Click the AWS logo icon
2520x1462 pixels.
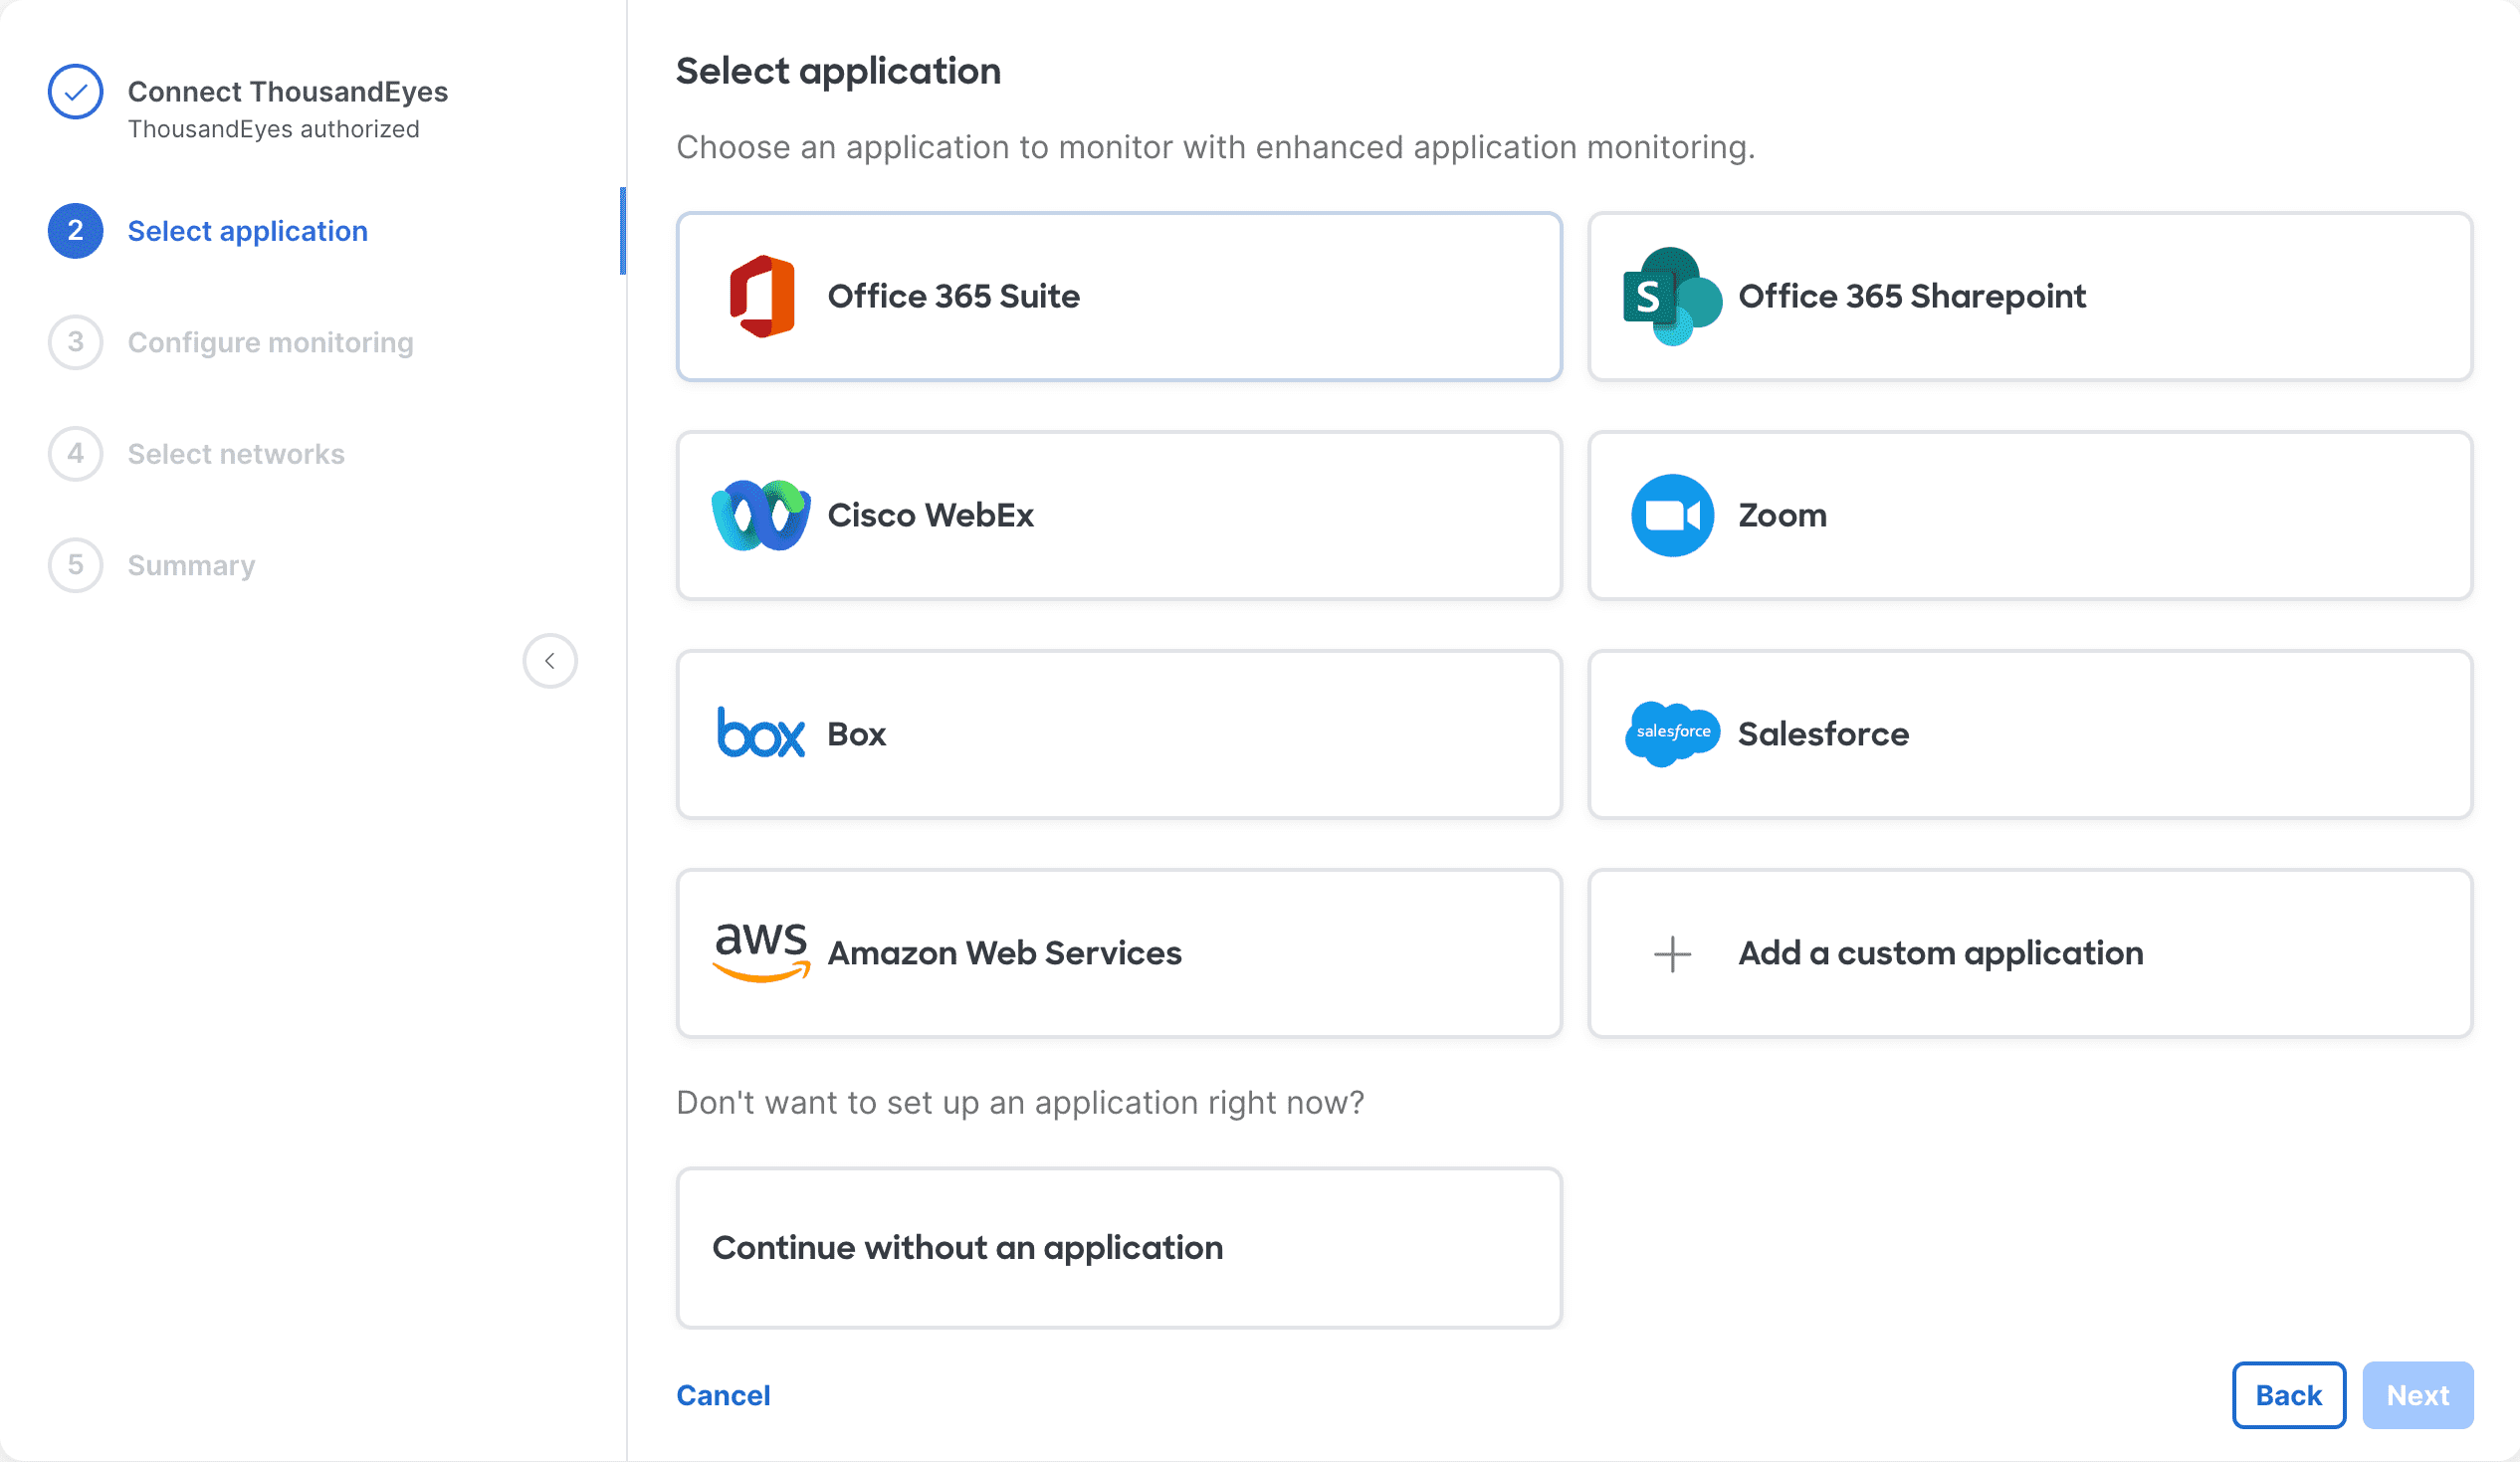point(761,952)
